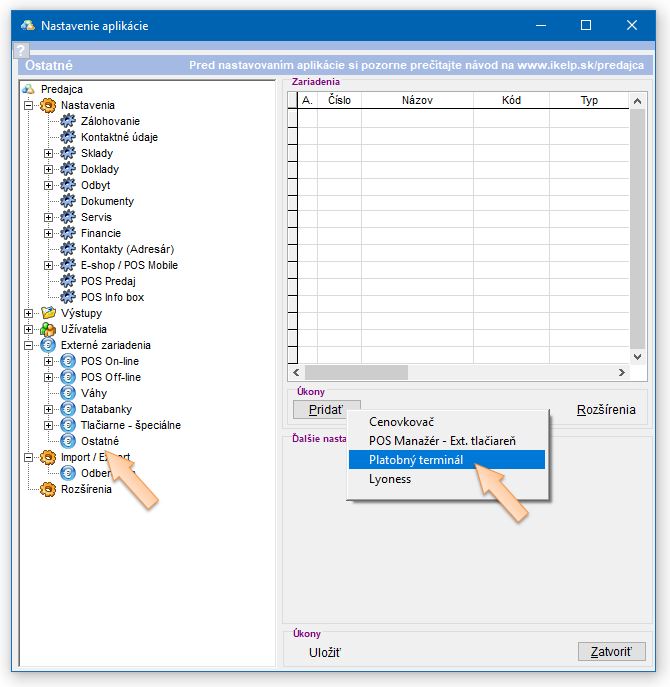Click the Výstupy folder icon

coord(48,313)
